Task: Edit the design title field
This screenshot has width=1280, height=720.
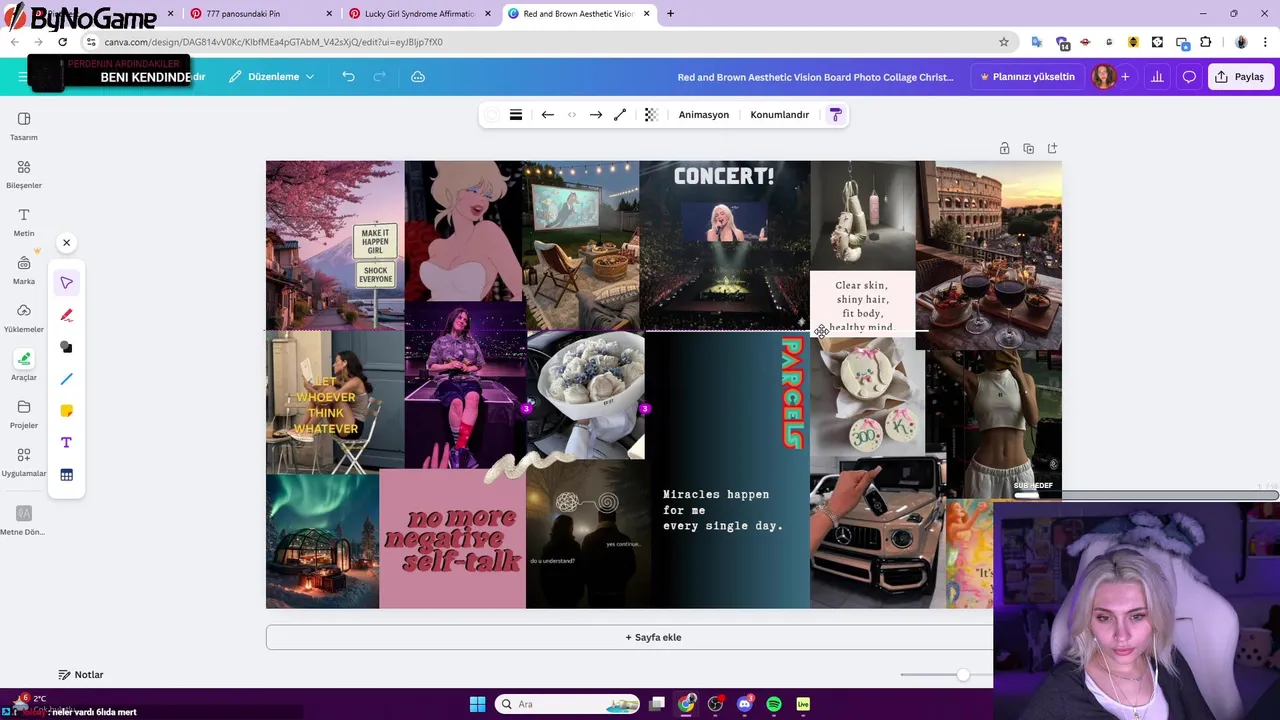Action: [815, 77]
